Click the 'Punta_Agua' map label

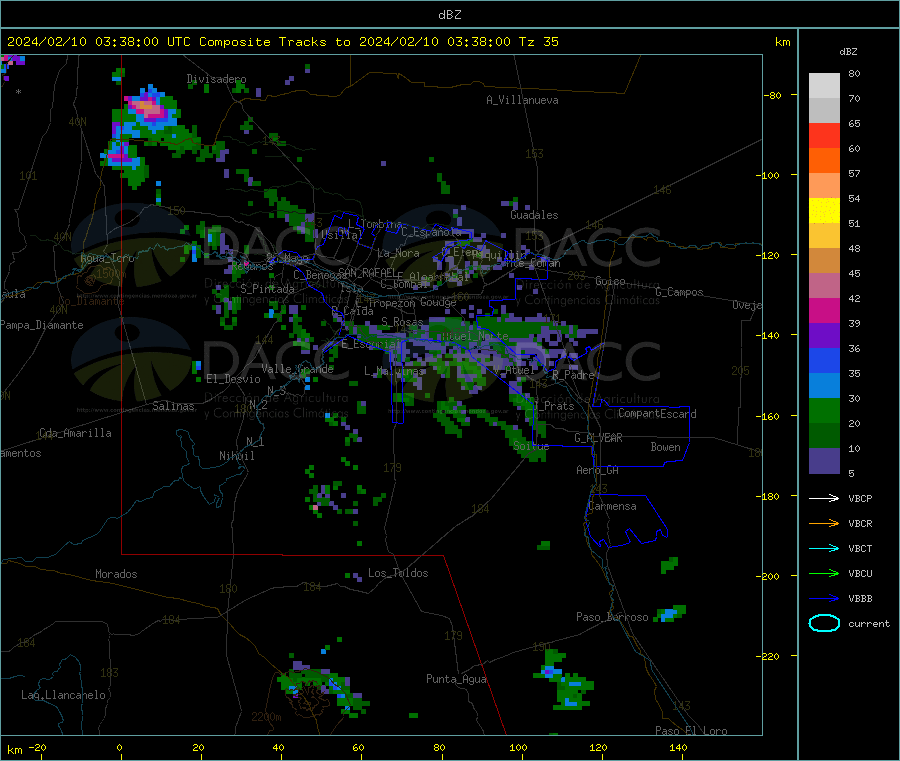point(456,679)
